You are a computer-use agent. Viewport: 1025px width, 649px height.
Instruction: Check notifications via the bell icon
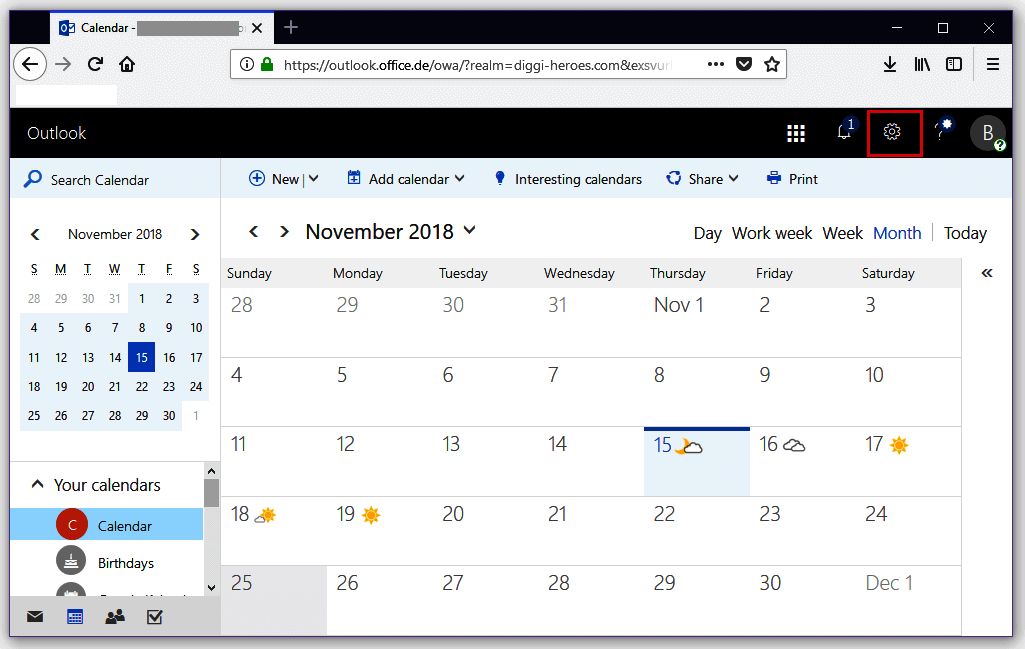point(843,132)
